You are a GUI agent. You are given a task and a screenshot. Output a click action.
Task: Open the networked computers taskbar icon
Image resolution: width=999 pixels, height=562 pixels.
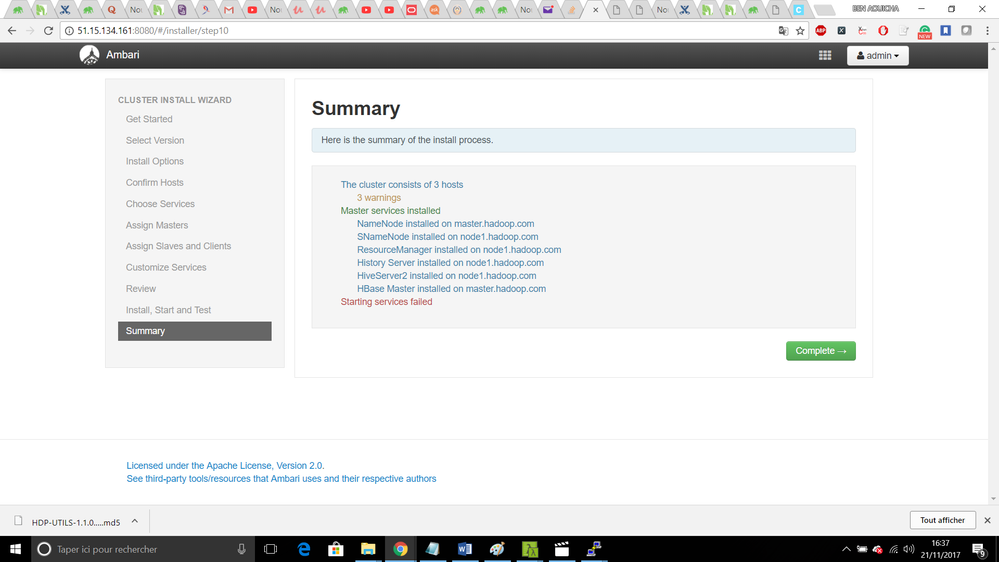(x=594, y=549)
